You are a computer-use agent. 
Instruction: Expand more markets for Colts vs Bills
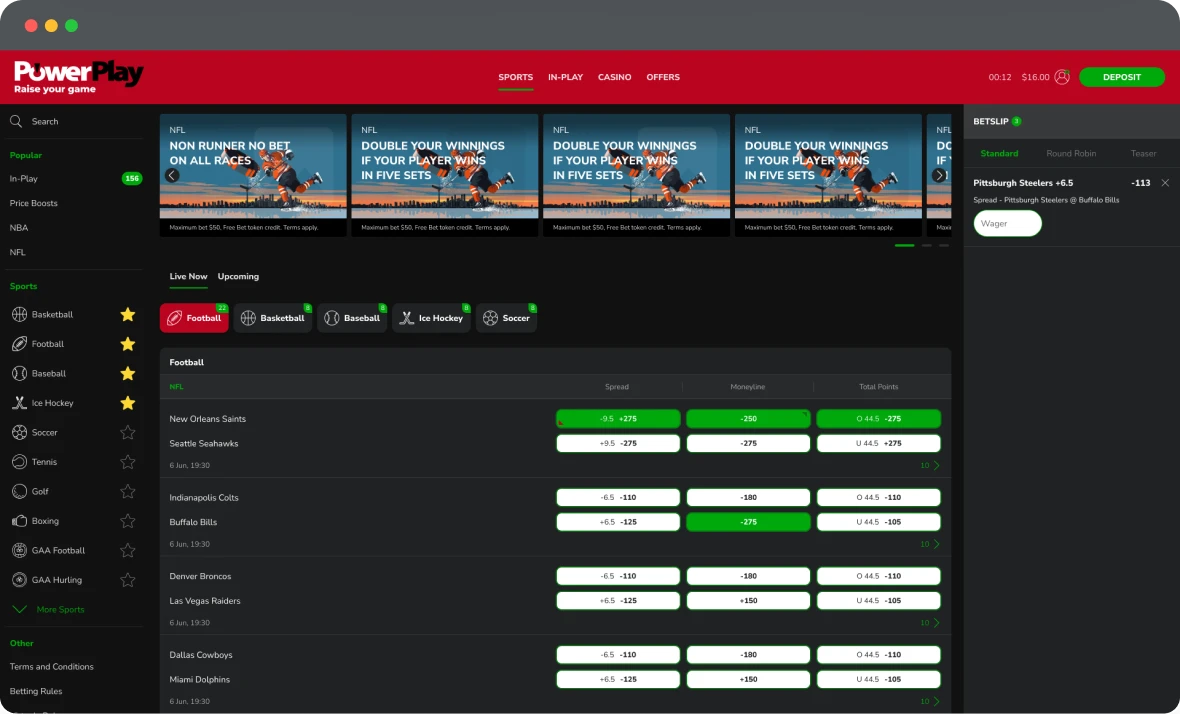click(x=930, y=544)
